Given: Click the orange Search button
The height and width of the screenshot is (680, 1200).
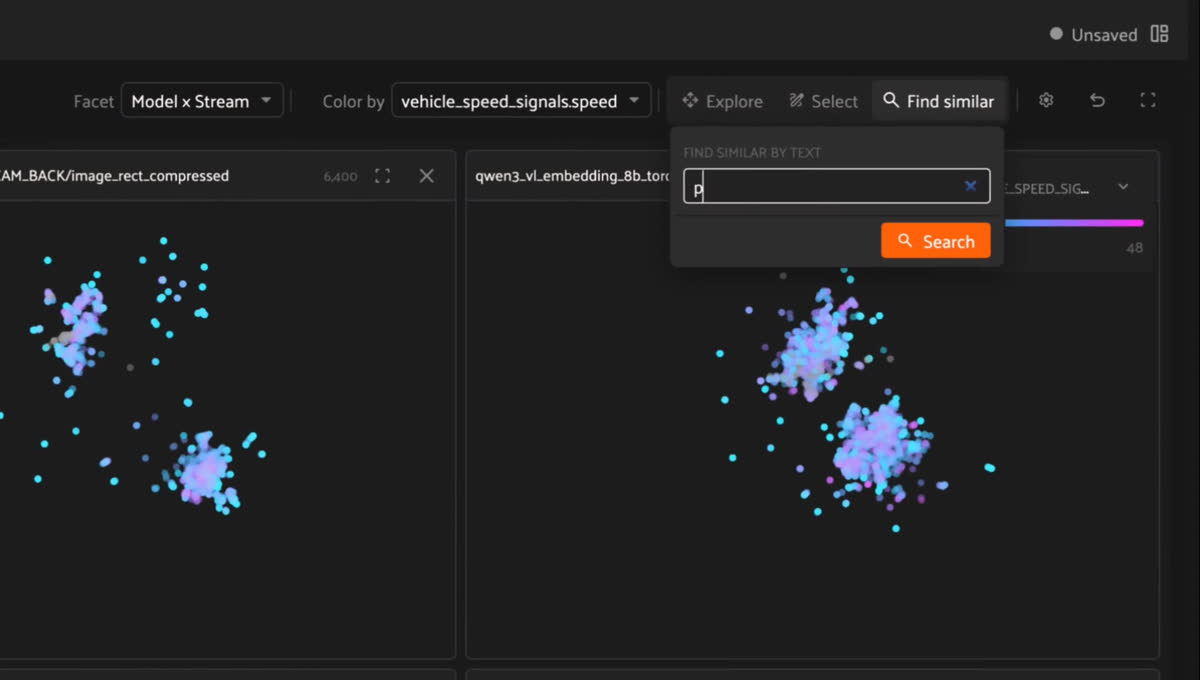Looking at the screenshot, I should point(936,241).
